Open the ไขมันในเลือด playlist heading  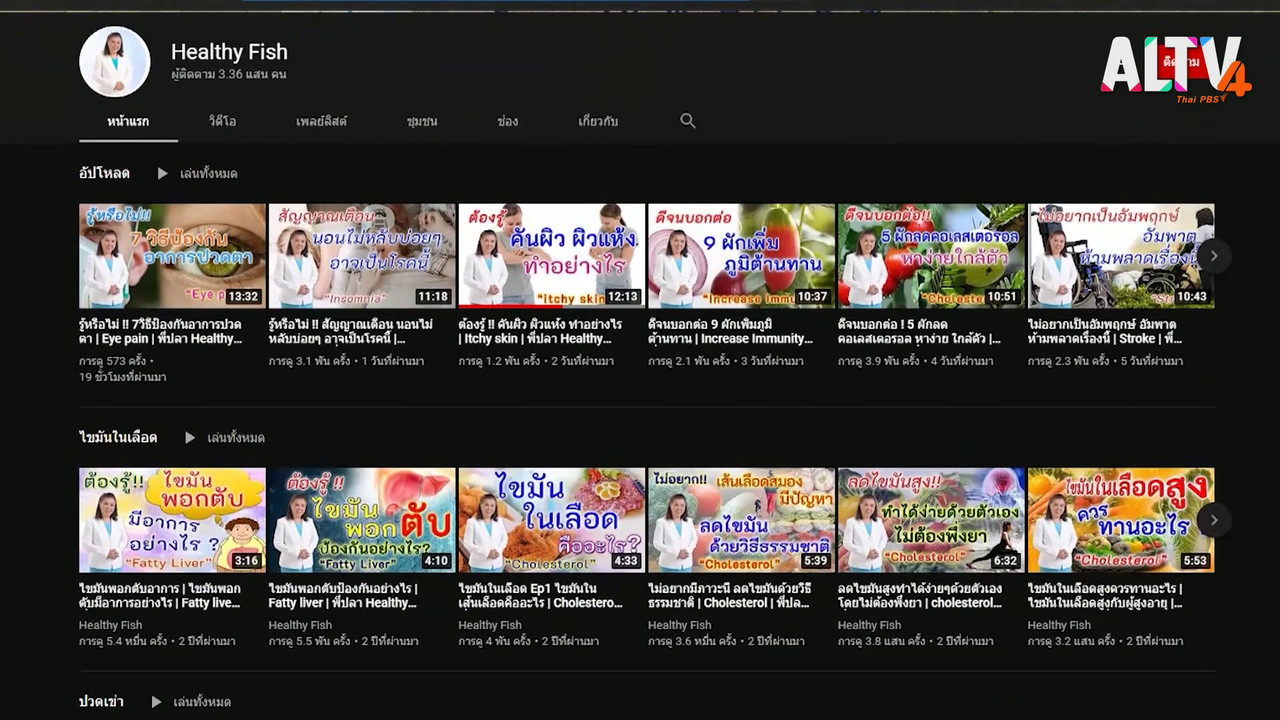point(118,437)
